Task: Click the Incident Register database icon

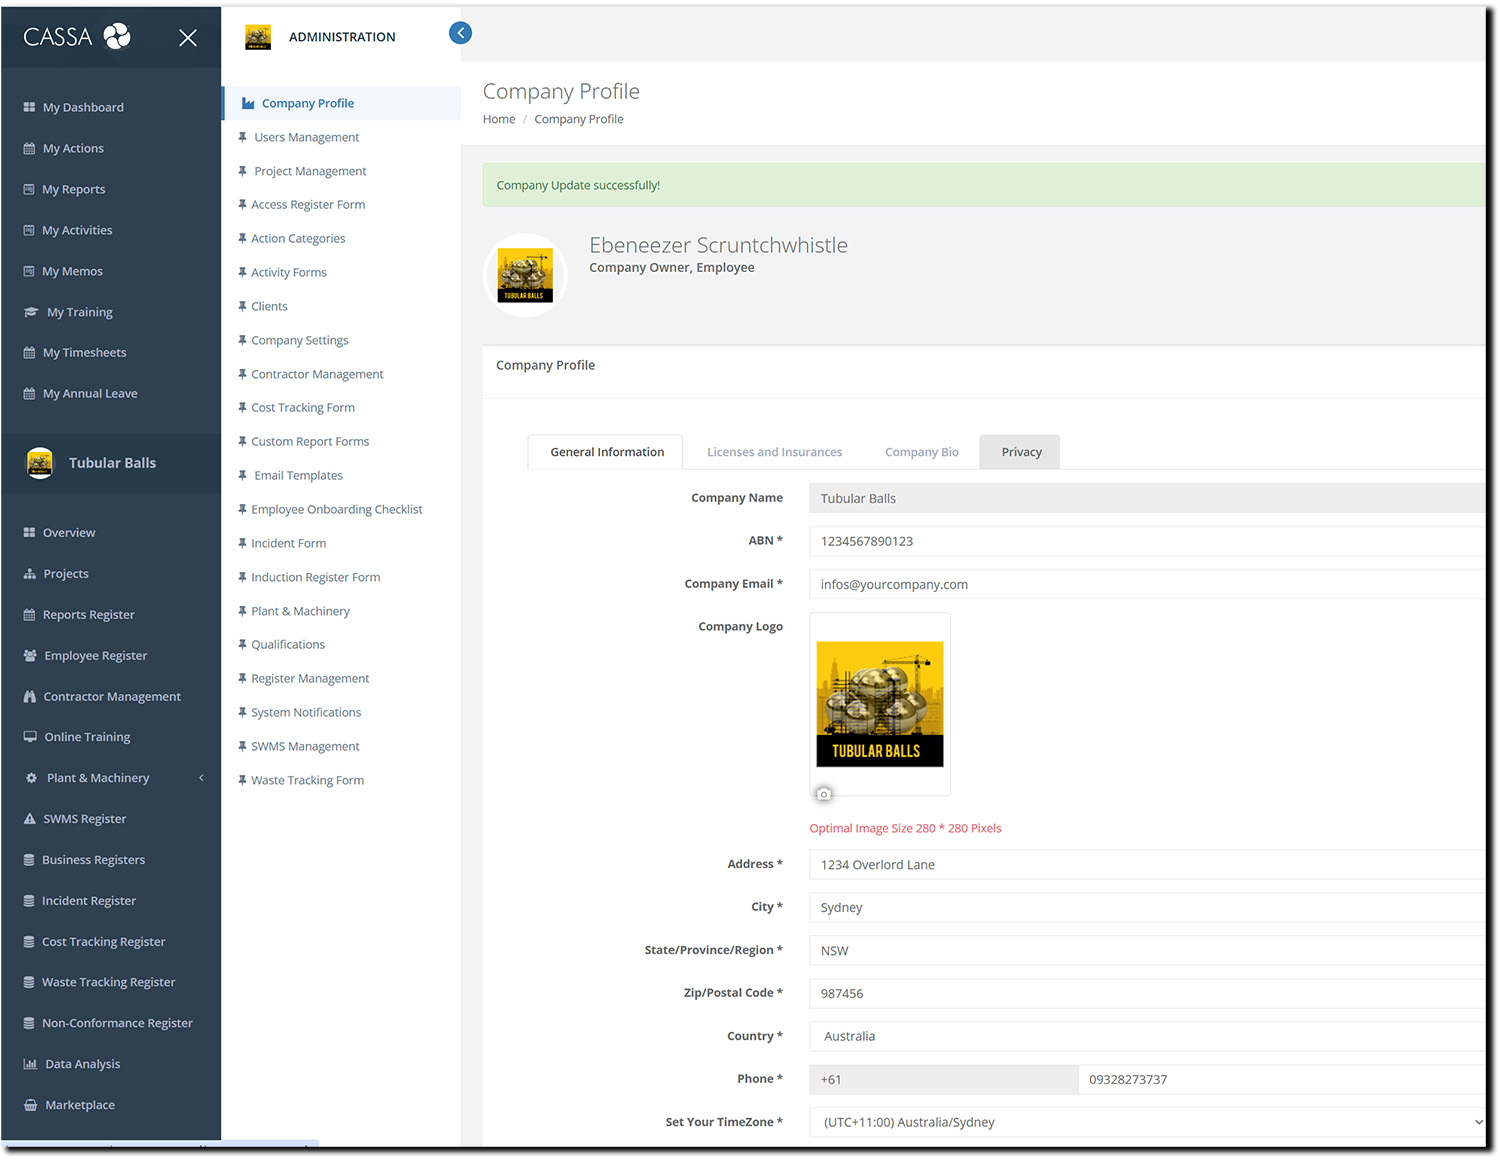Action: 29,901
